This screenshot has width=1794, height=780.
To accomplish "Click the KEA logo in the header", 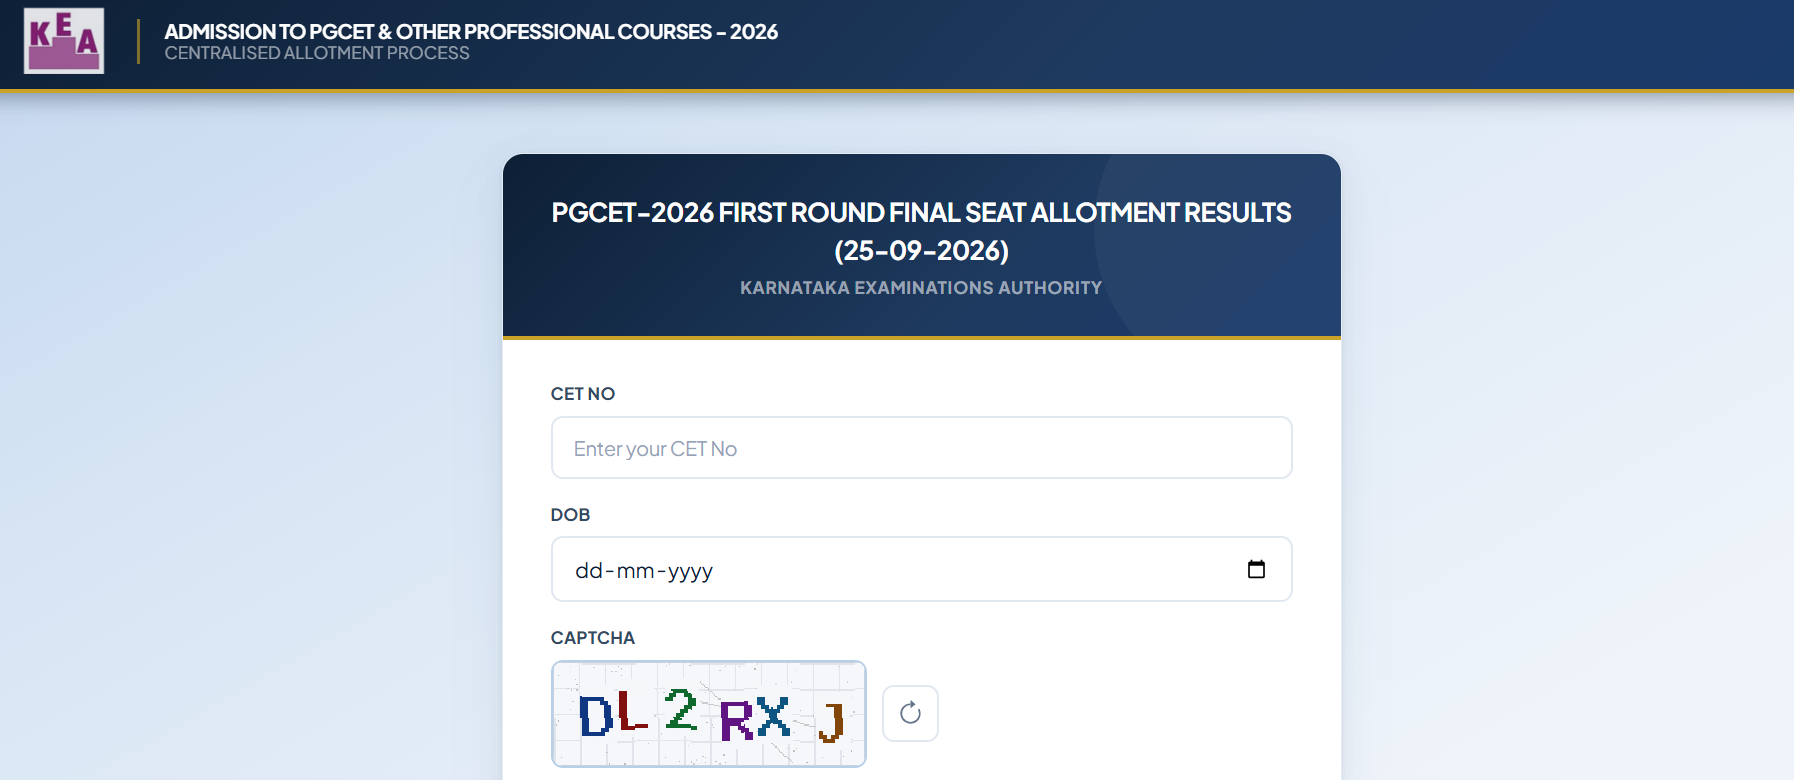I will pyautogui.click(x=64, y=41).
